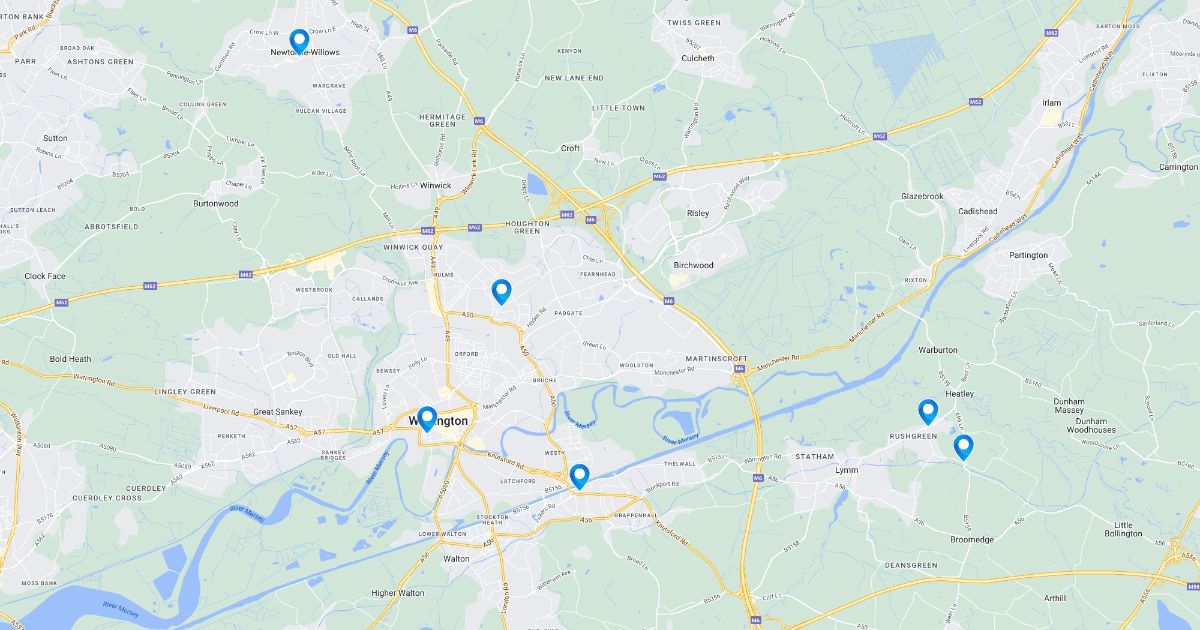Click the map pin over Newton-le-Willows
1200x630 pixels.
[298, 41]
